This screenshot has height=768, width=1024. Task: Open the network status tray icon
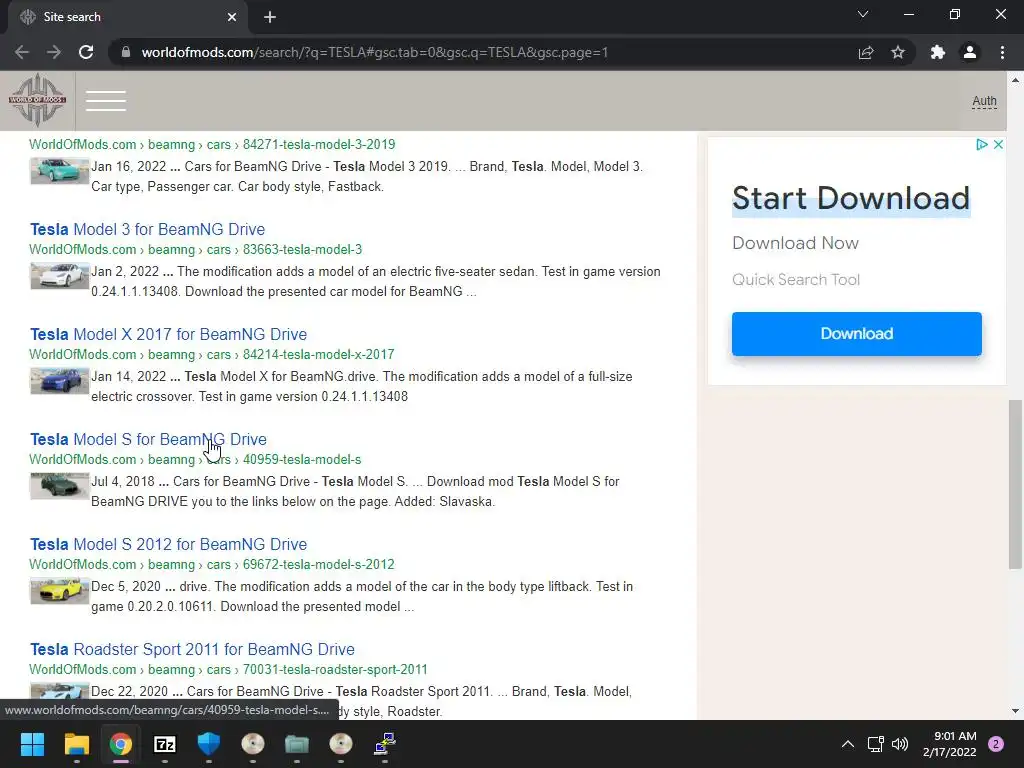click(875, 744)
